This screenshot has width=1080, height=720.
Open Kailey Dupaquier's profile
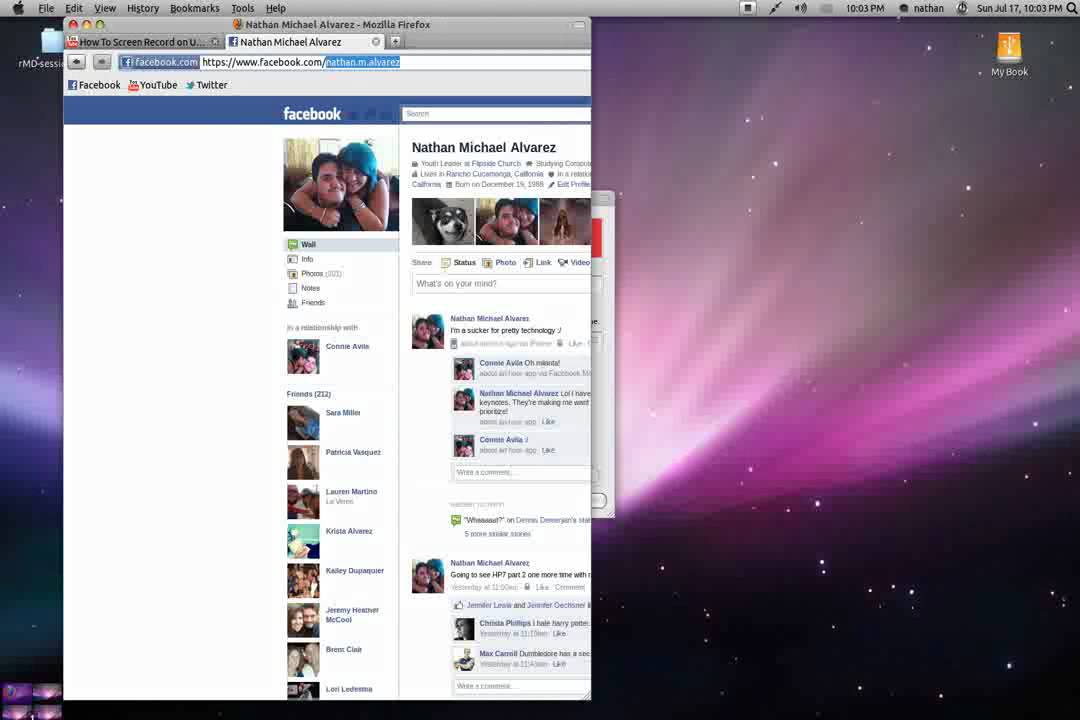click(355, 571)
